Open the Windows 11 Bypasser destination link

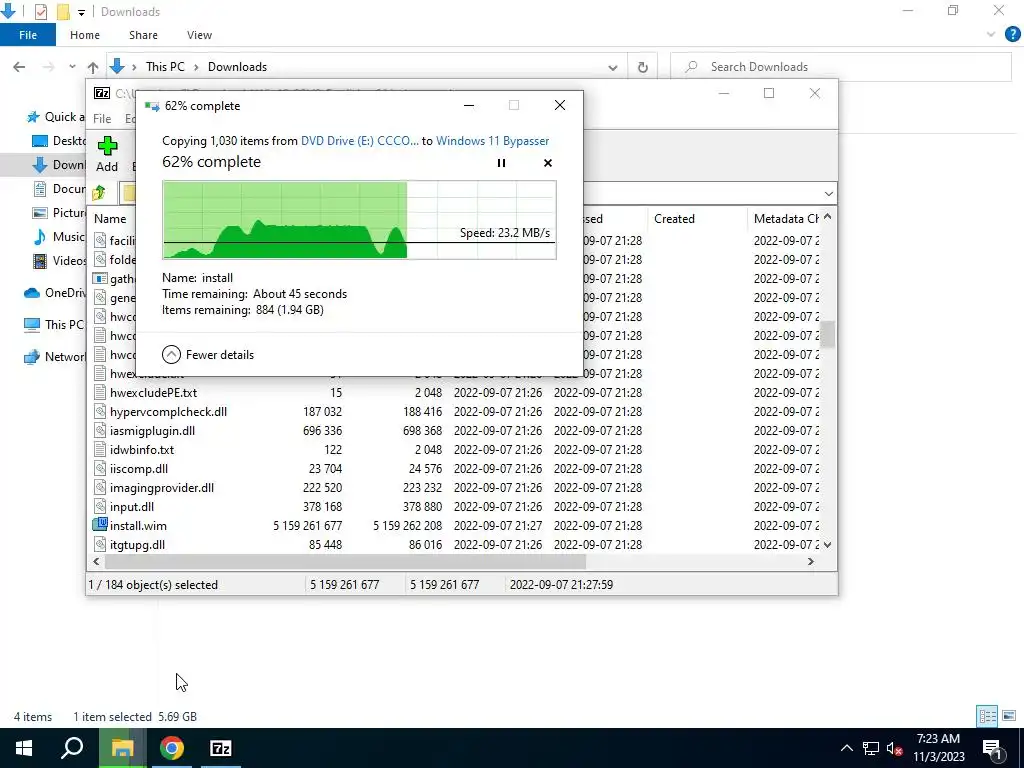coord(492,141)
